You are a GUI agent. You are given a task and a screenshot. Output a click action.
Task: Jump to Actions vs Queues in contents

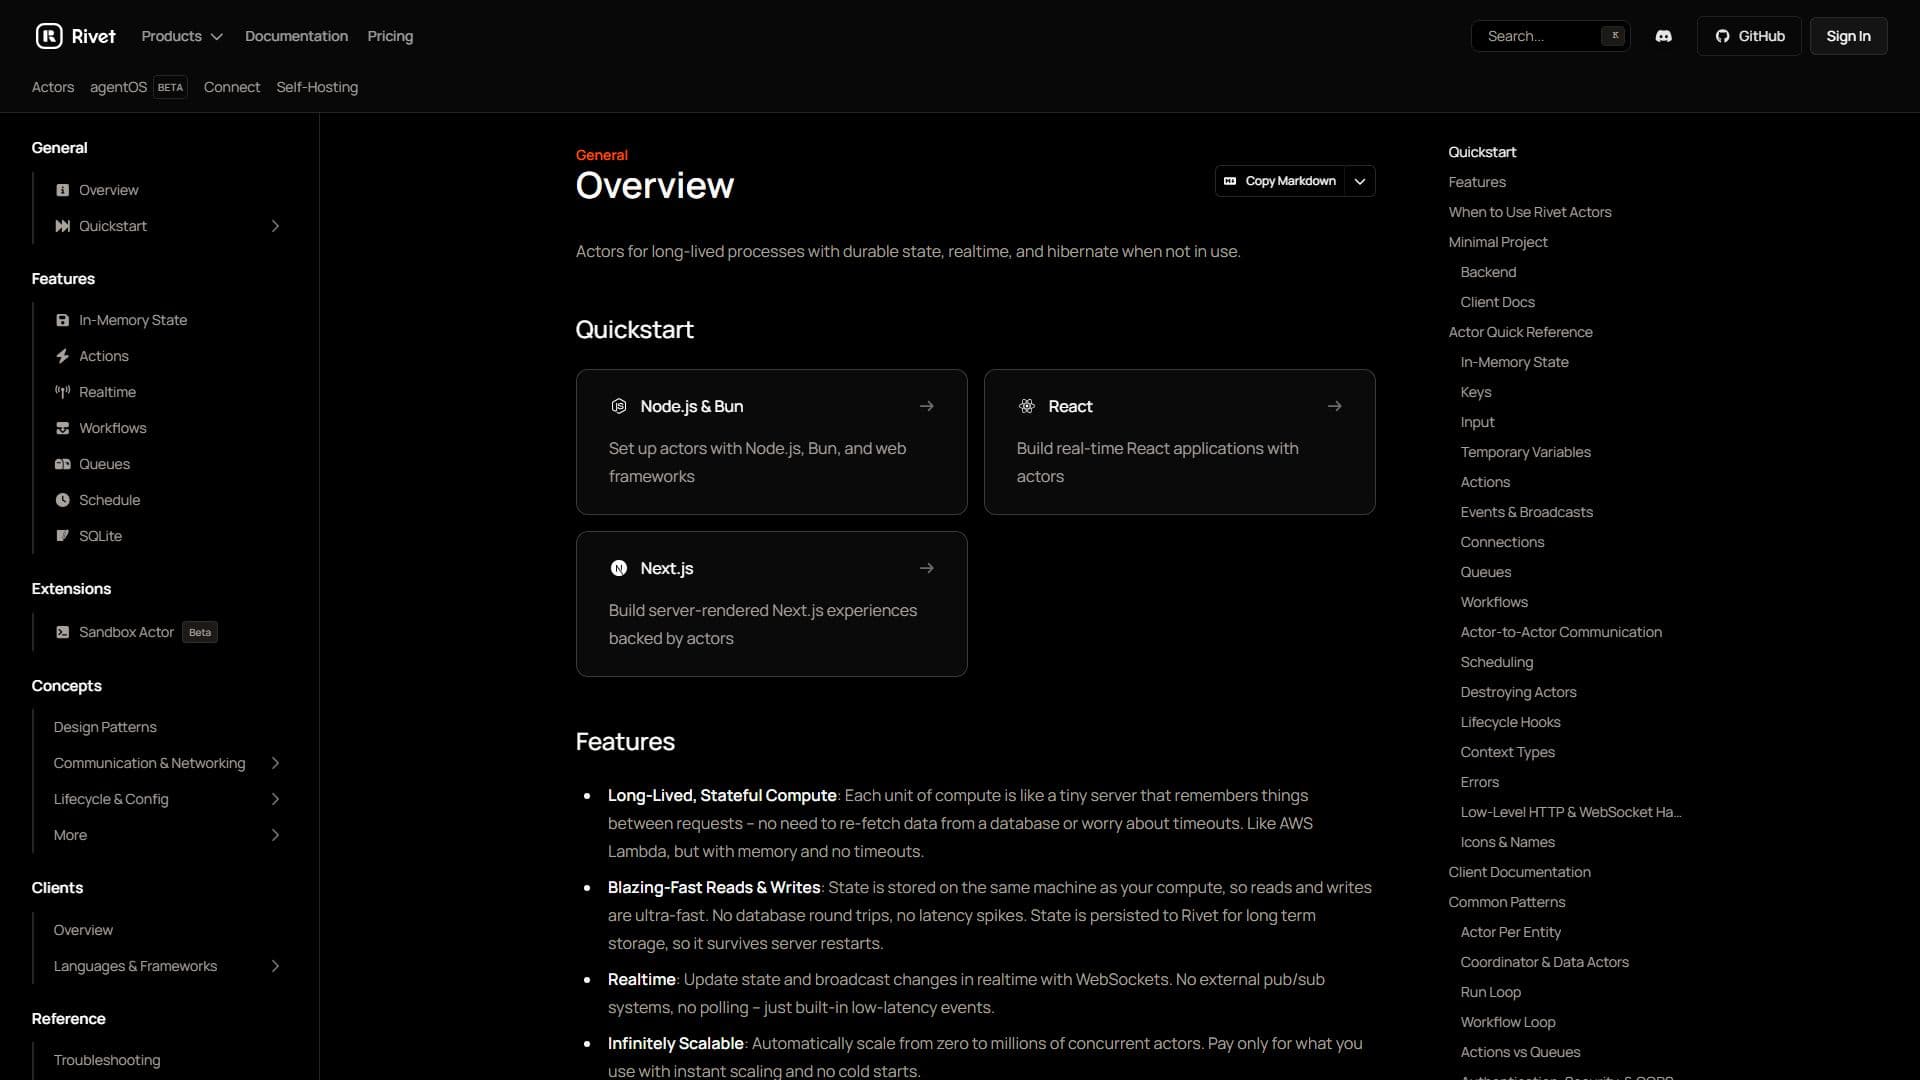[1520, 1052]
